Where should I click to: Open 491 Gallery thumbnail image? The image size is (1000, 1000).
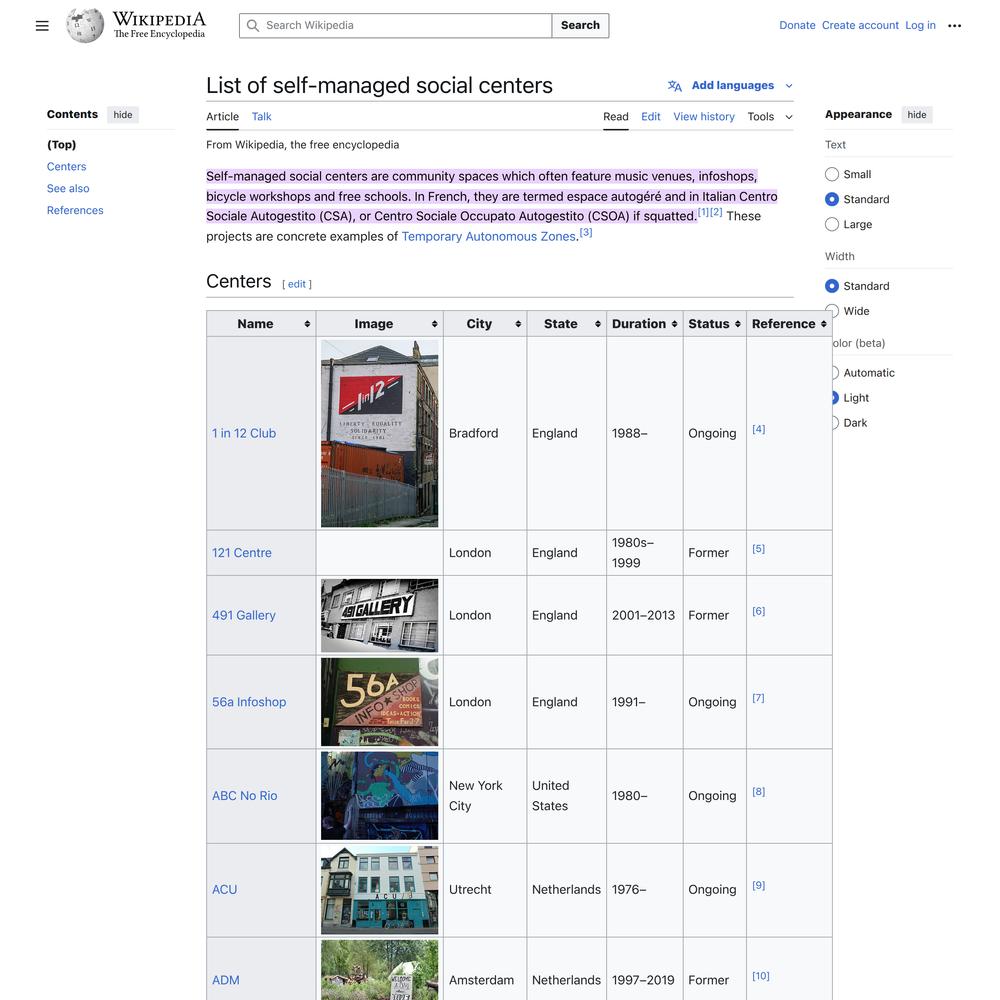(x=379, y=615)
